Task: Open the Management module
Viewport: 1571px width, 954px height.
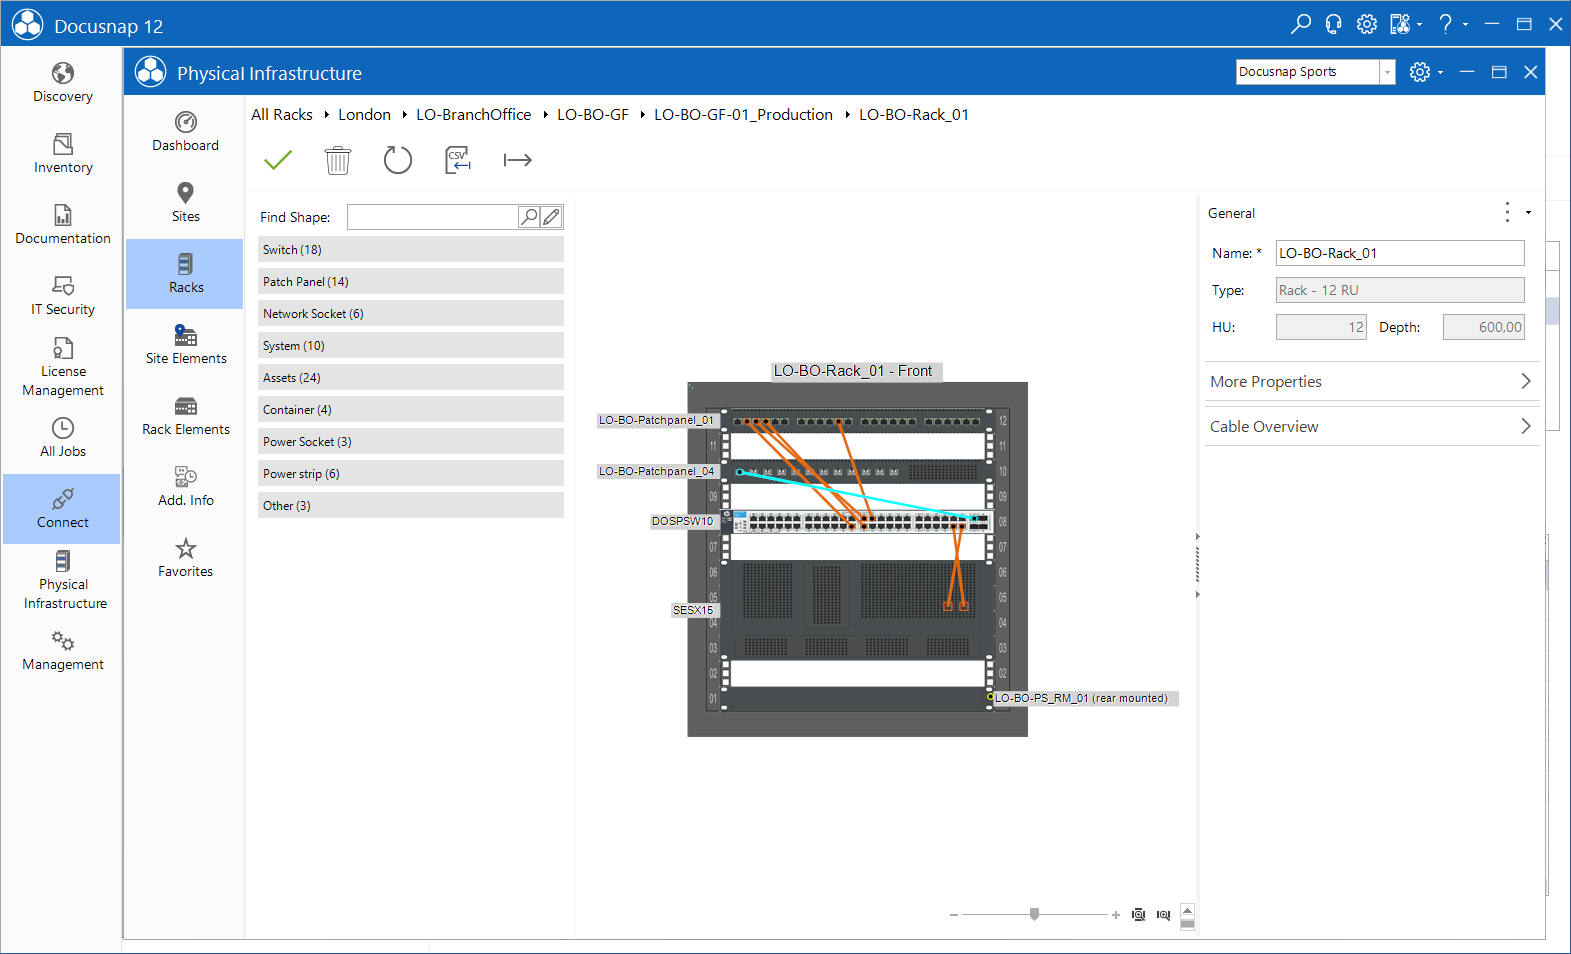Action: (x=62, y=651)
